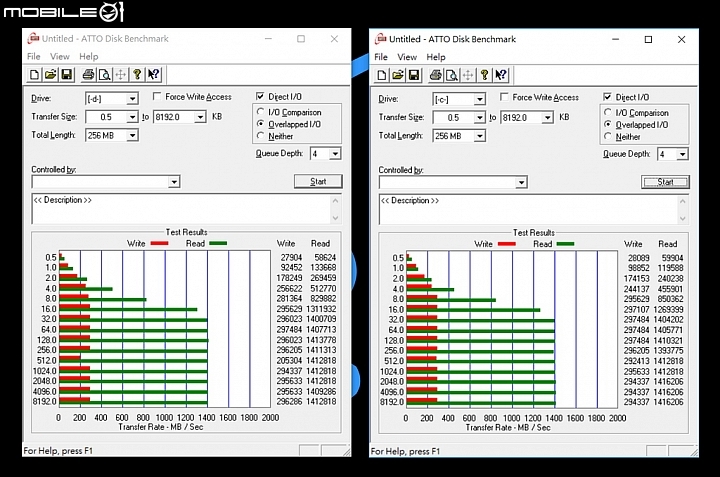The image size is (720, 477).
Task: Open Drive [-c-] dropdown in right window
Action: [479, 99]
